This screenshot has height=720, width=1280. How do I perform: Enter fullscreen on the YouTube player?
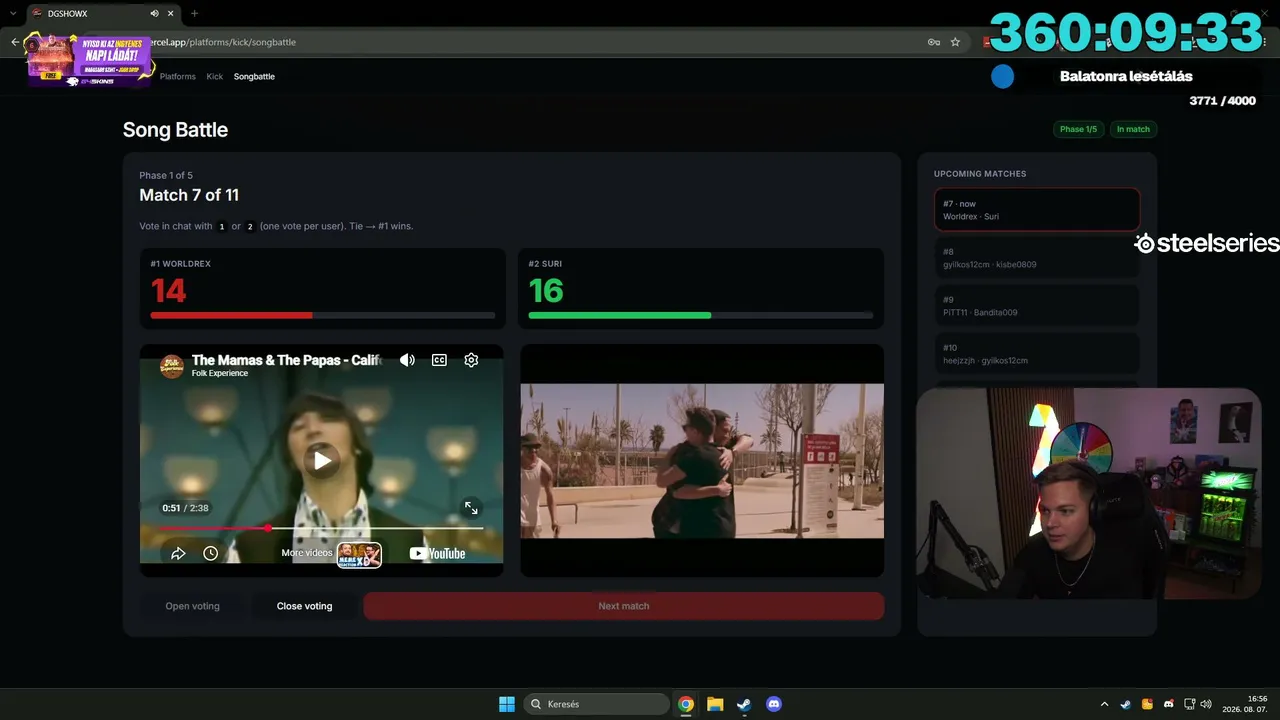click(x=471, y=508)
